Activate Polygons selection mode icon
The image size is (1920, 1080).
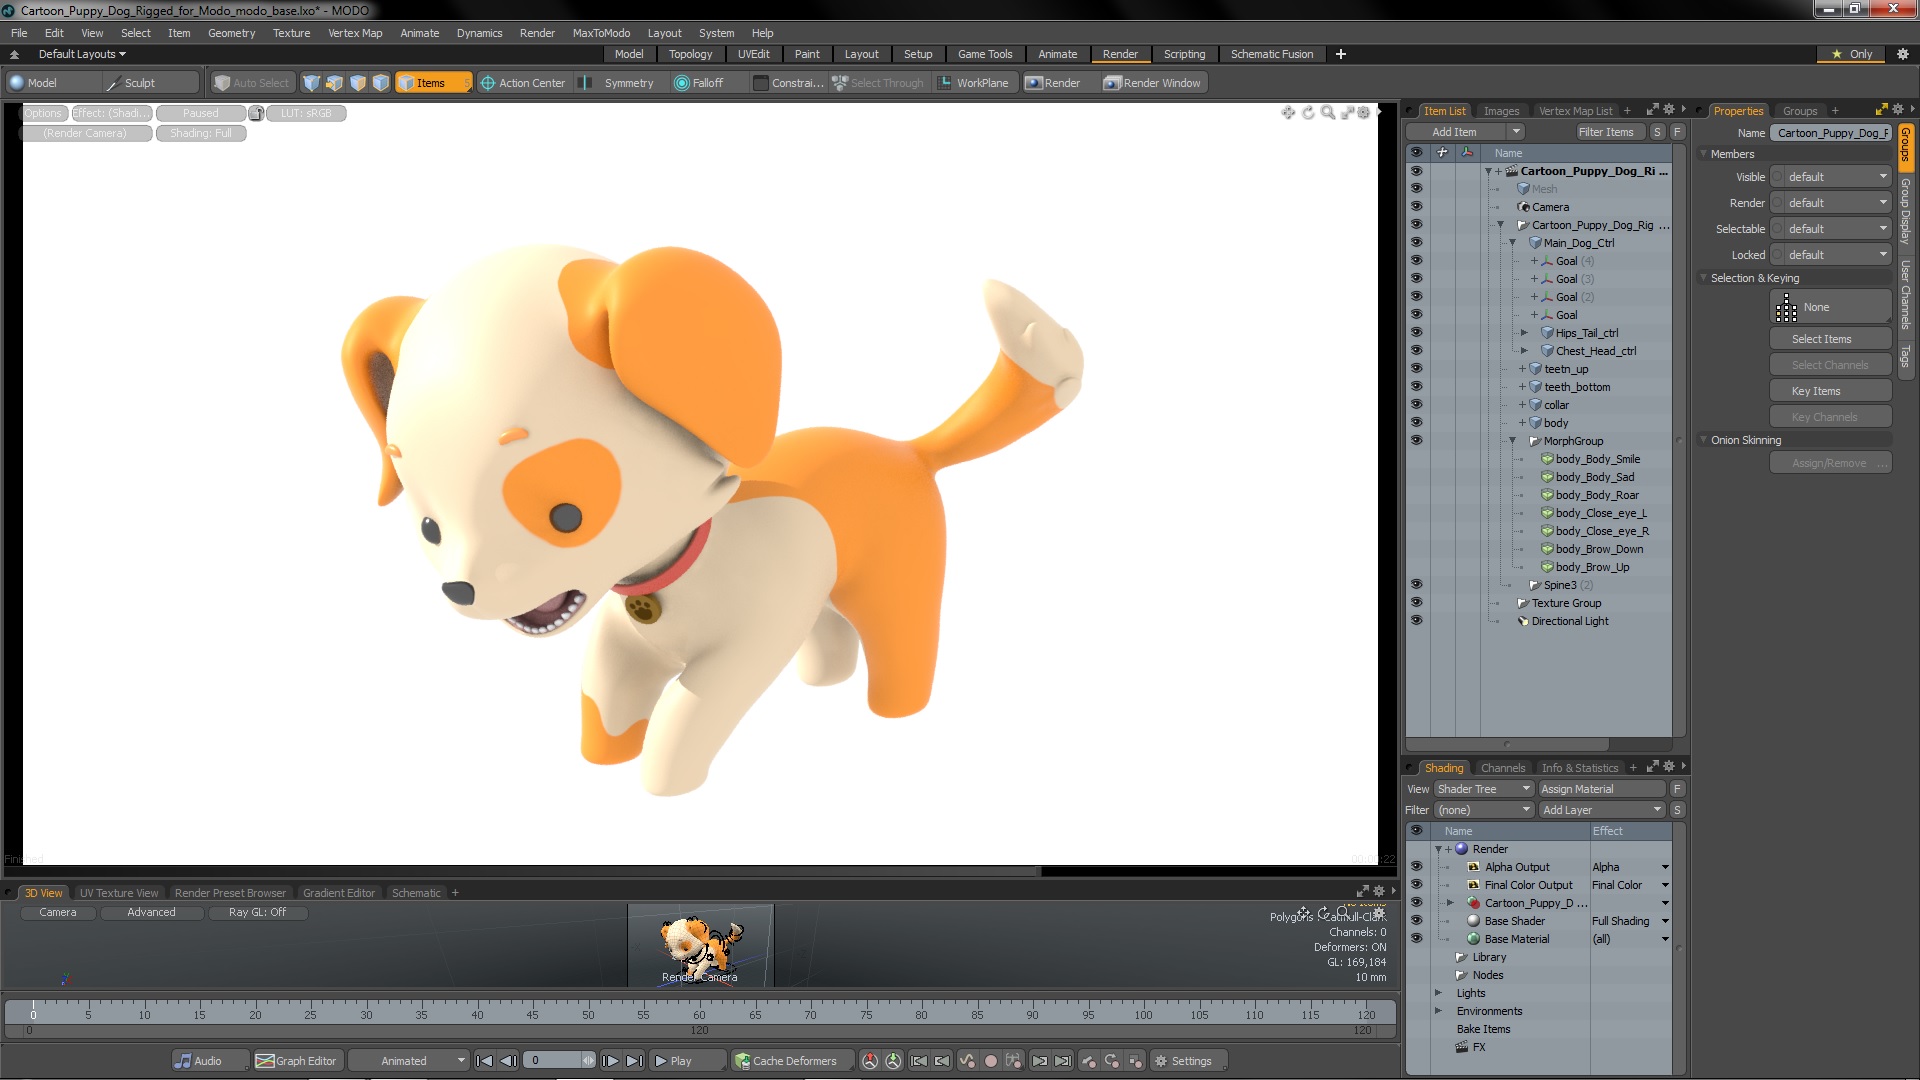pyautogui.click(x=358, y=83)
